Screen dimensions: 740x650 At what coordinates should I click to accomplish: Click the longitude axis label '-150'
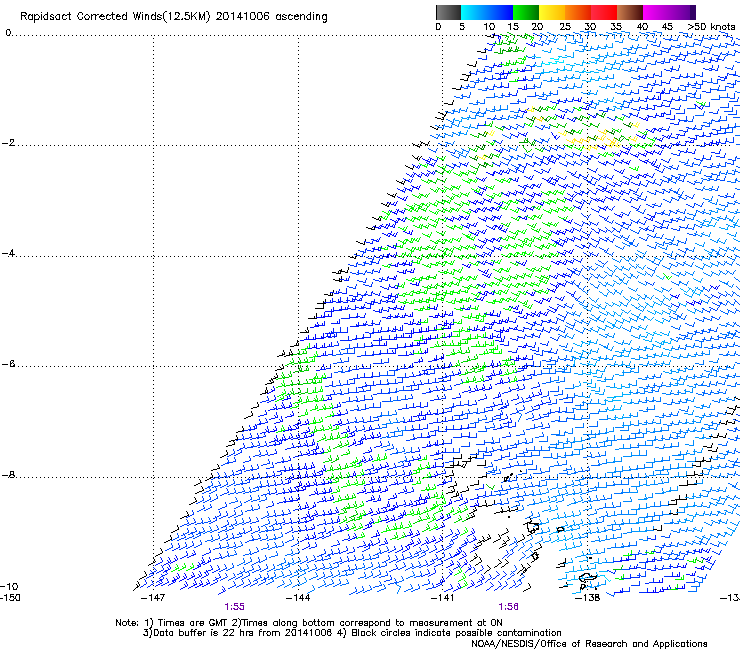pyautogui.click(x=10, y=598)
